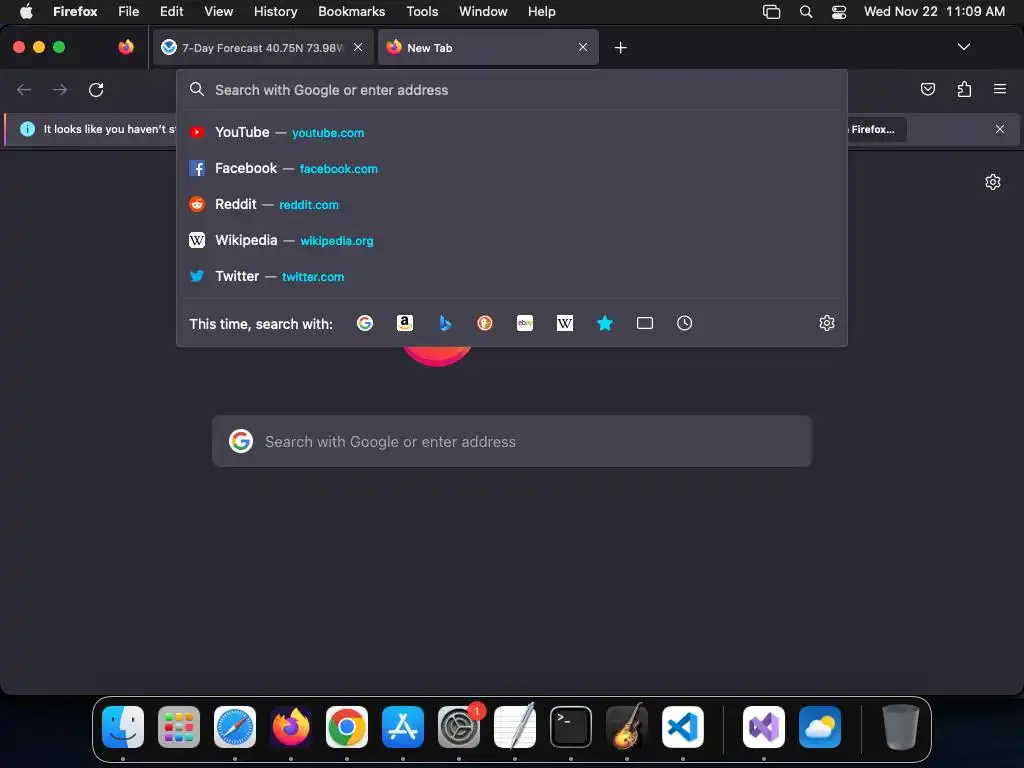The height and width of the screenshot is (768, 1024).
Task: Open the Firefox application menu (hamburger)
Action: tap(1000, 89)
